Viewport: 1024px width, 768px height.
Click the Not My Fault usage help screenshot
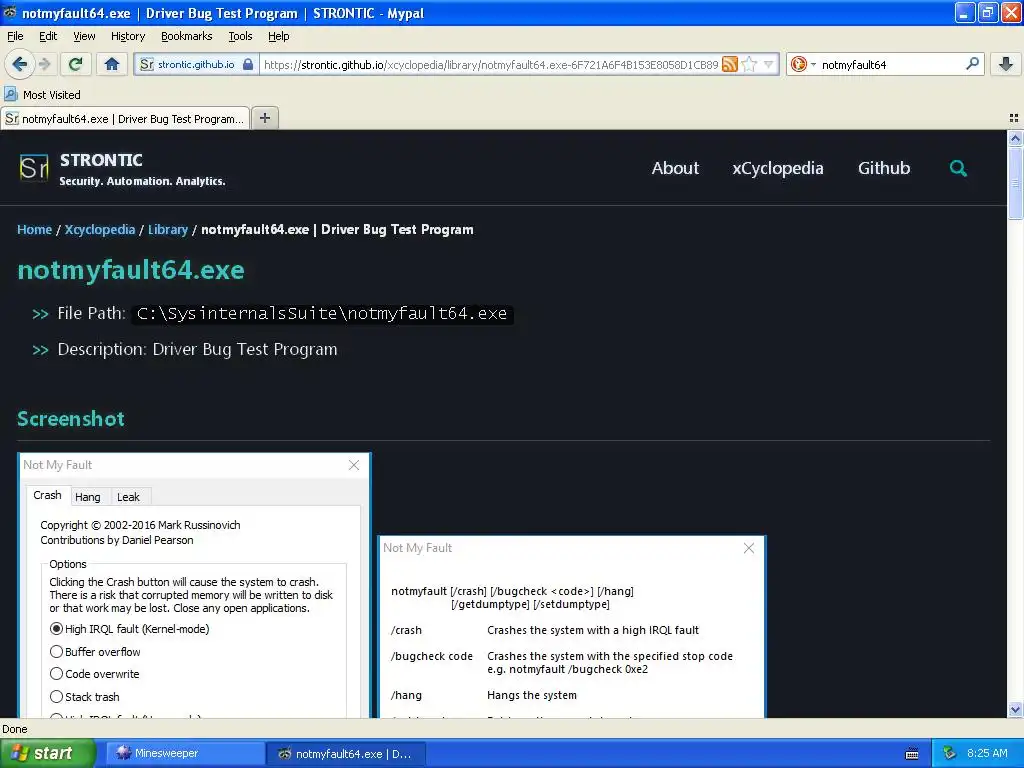pyautogui.click(x=571, y=627)
